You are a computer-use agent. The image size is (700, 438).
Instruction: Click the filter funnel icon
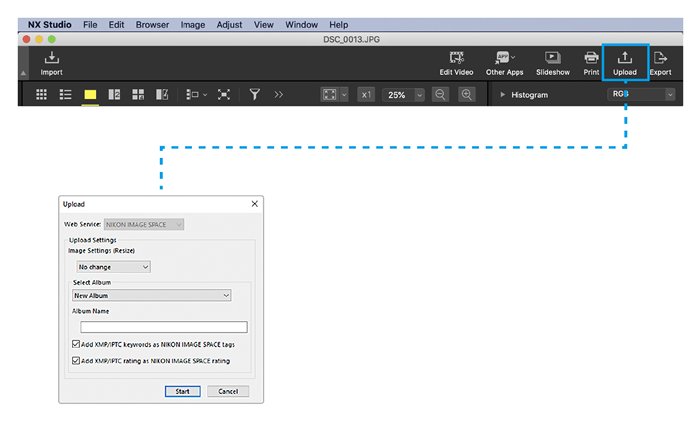(x=255, y=94)
